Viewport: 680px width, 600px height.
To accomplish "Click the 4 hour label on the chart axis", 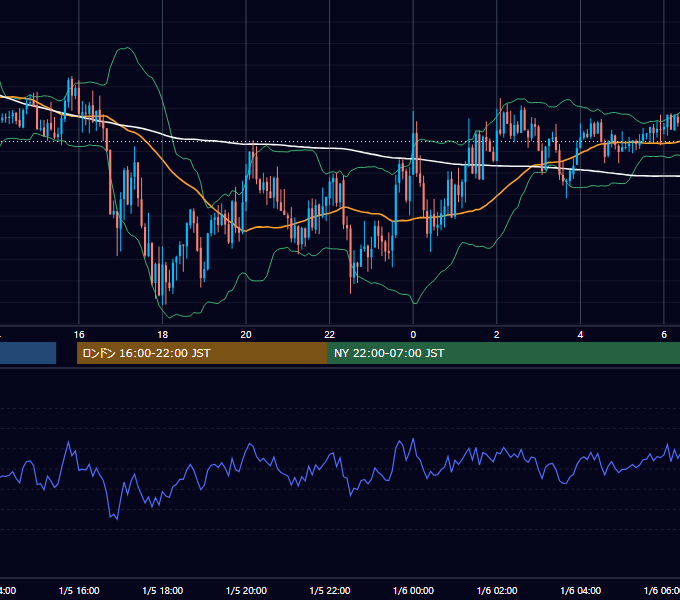I will click(580, 335).
